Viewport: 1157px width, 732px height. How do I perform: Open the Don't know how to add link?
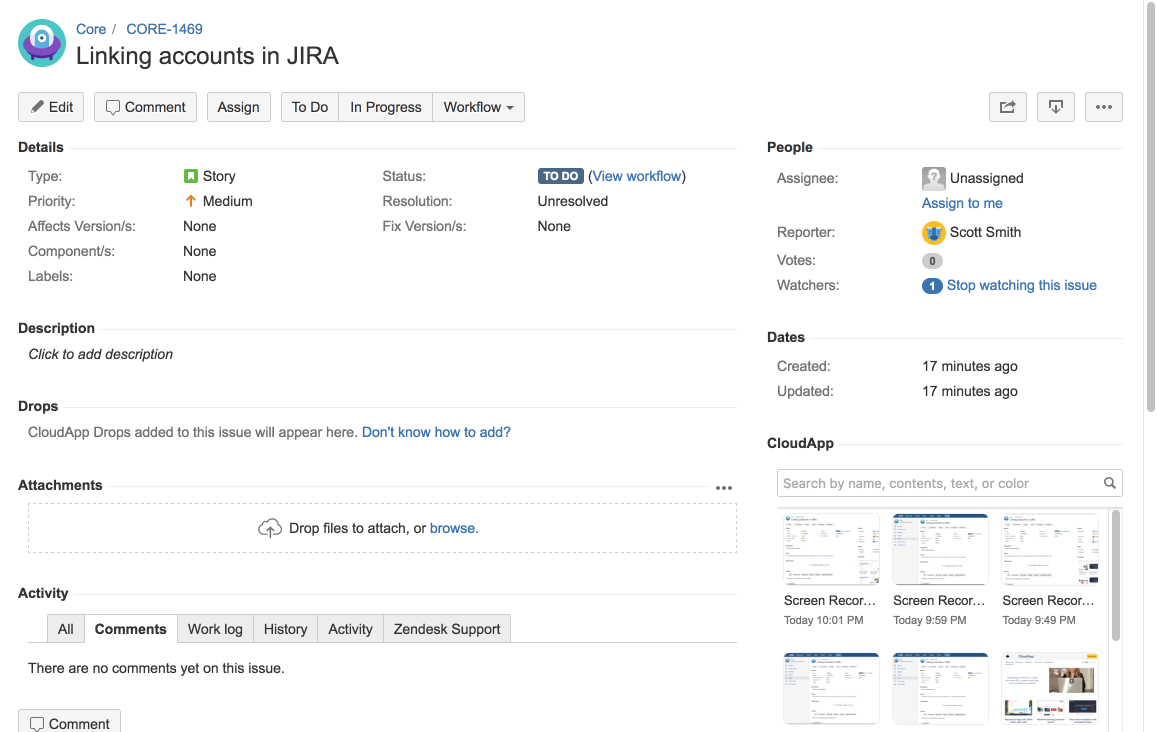coord(436,432)
